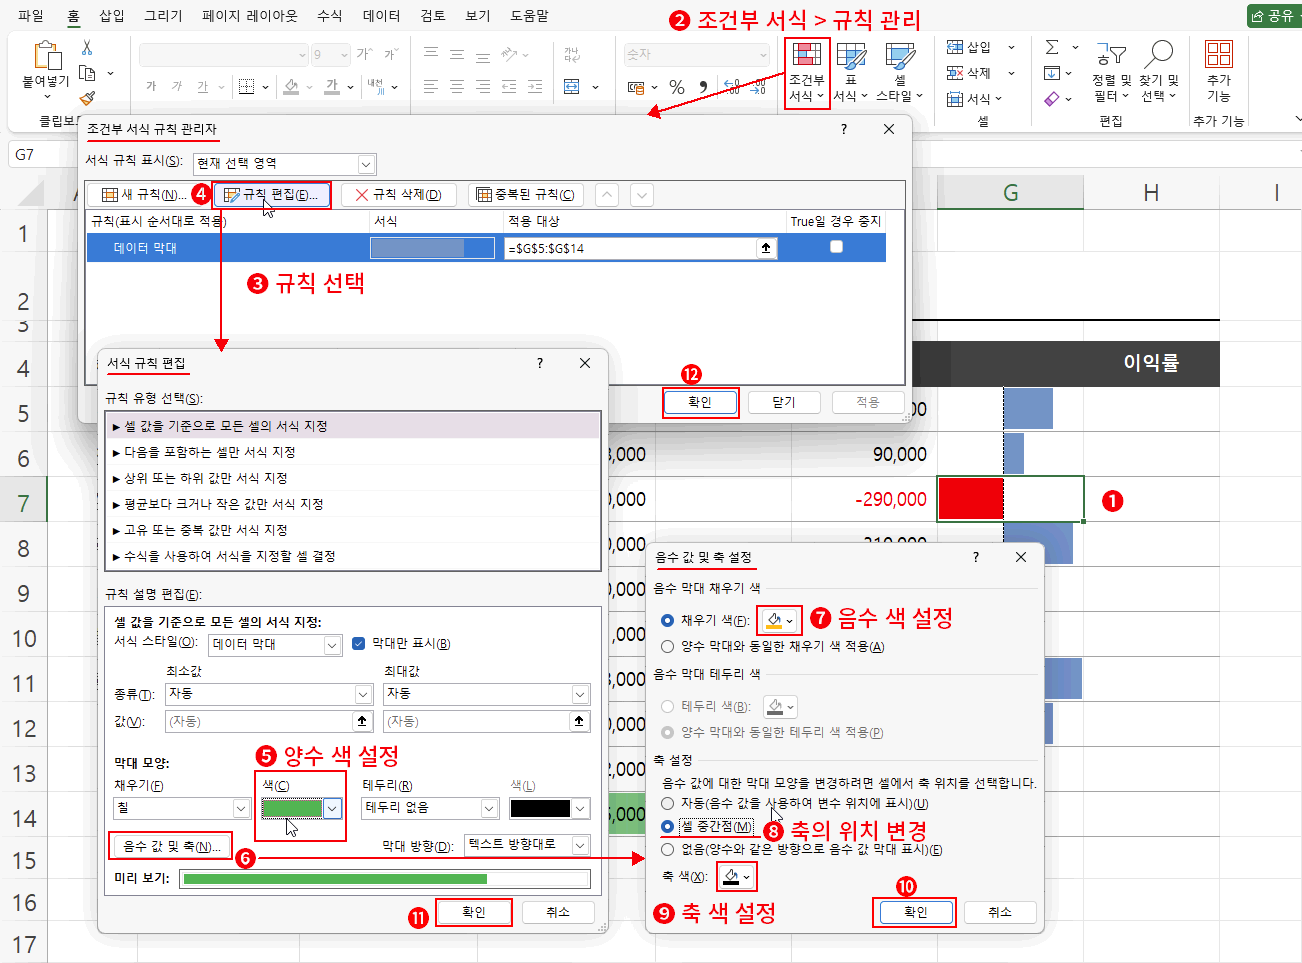Click the format painter brush icon

click(x=87, y=97)
